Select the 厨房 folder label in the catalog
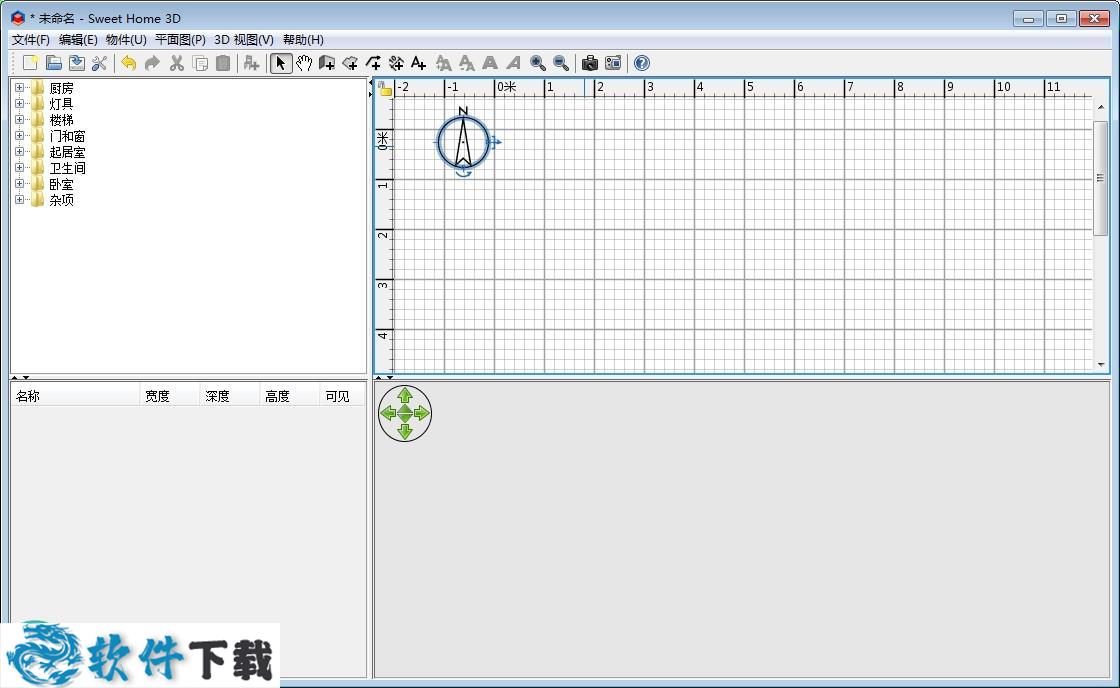Screen dimensions: 1120x688 tap(61, 88)
